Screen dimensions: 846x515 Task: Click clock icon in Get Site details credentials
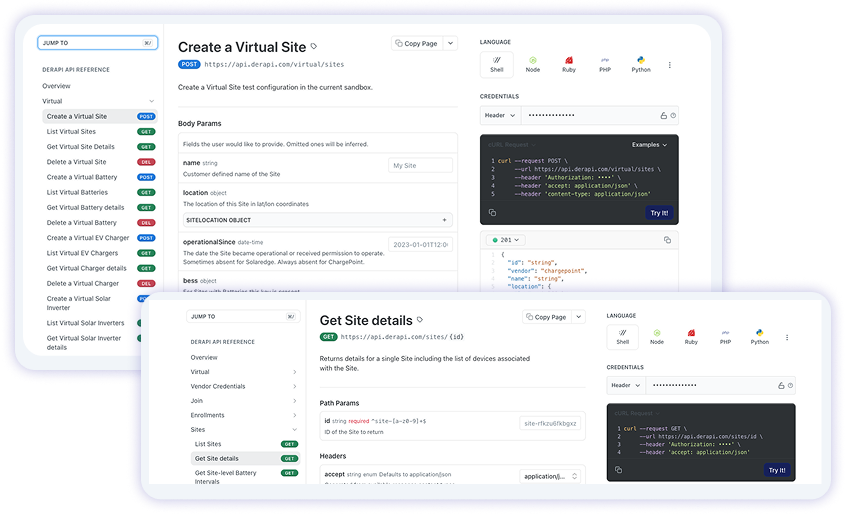point(790,386)
